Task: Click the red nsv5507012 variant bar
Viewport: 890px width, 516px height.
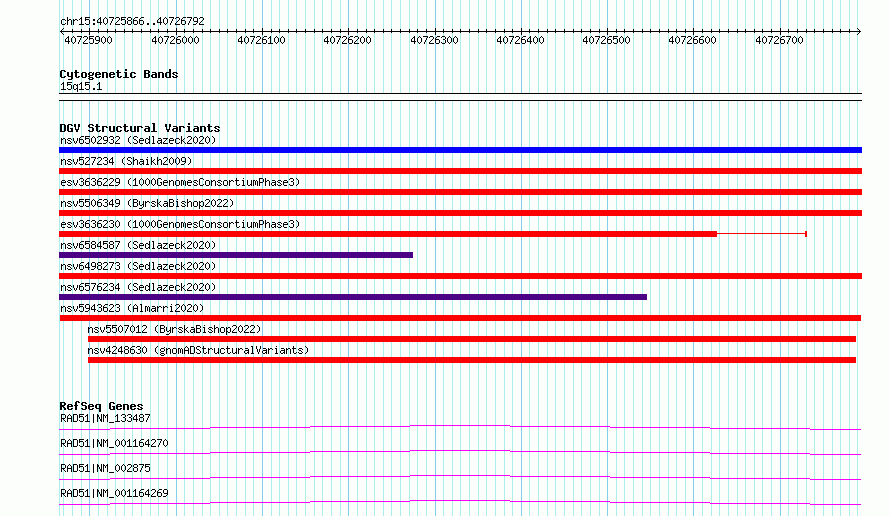Action: [472, 339]
